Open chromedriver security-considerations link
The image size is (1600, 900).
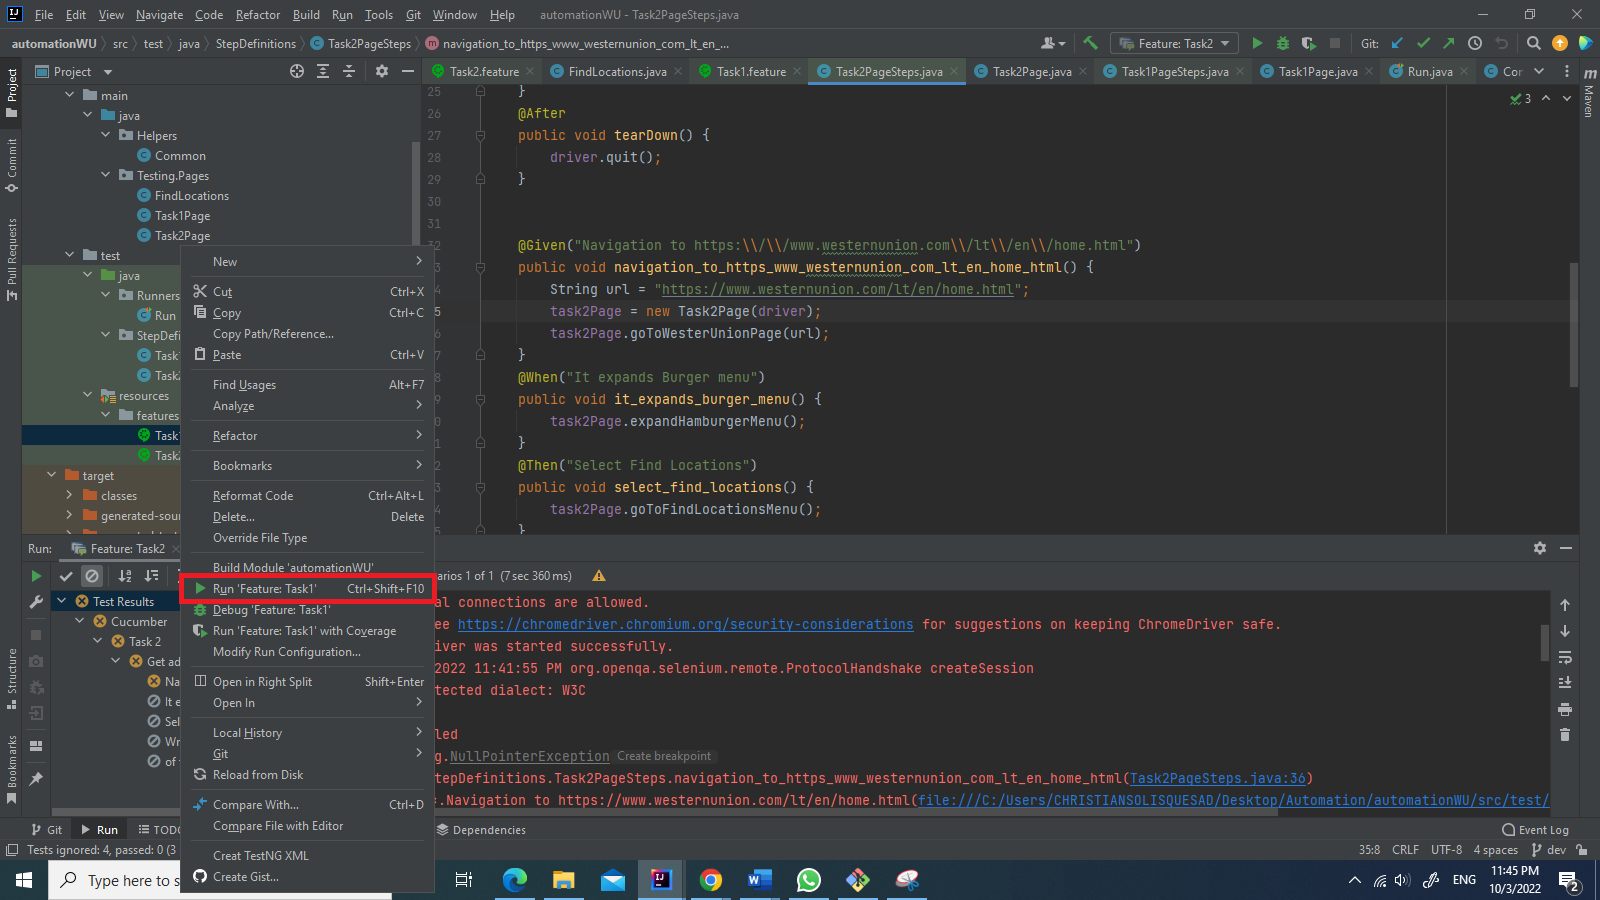click(685, 624)
